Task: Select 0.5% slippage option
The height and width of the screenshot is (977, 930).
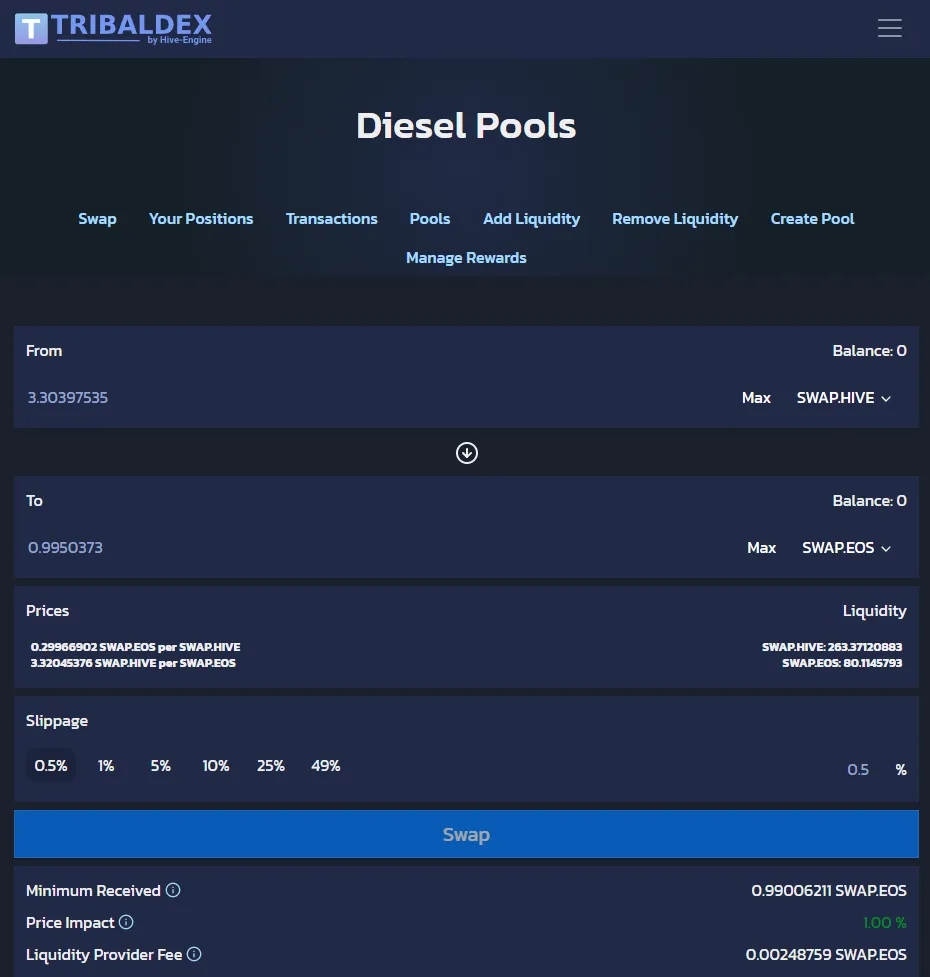Action: pyautogui.click(x=51, y=766)
